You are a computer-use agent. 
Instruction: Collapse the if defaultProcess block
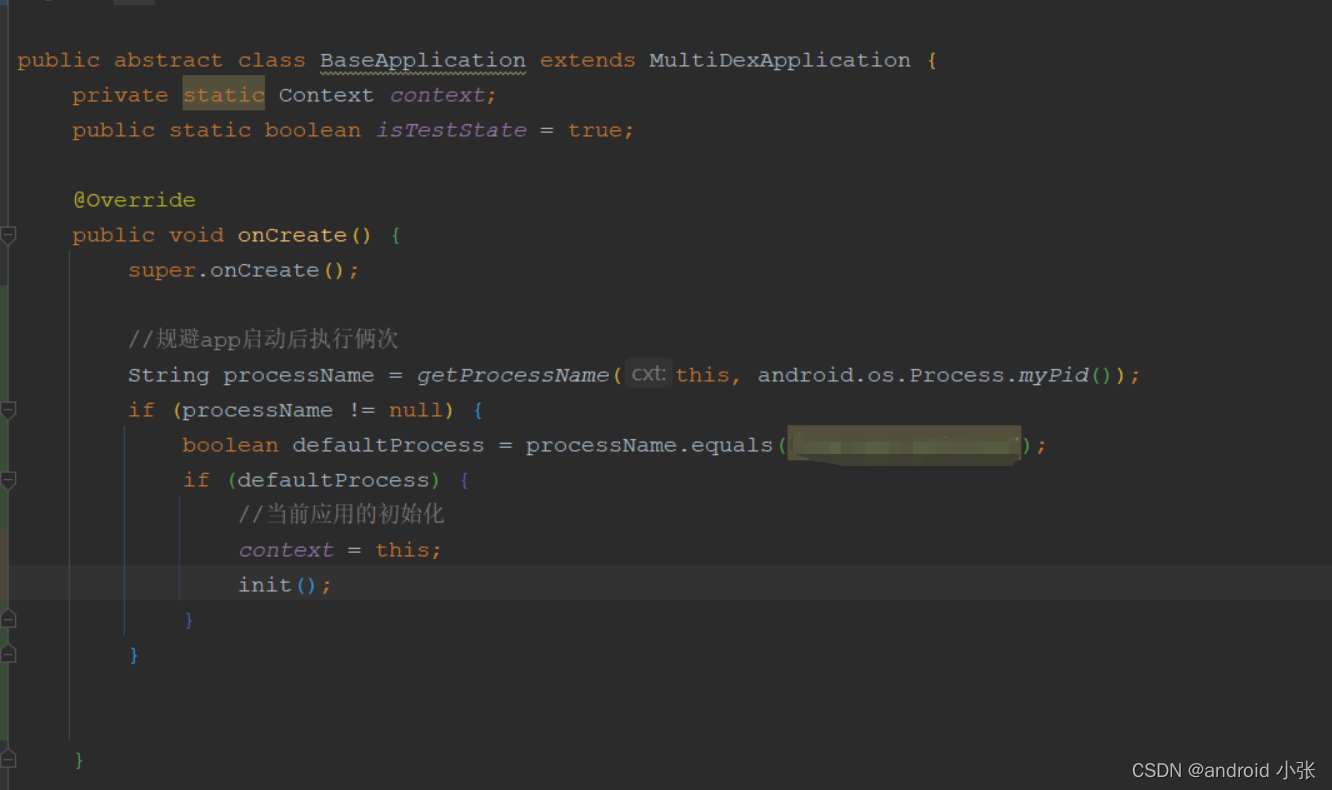(9, 479)
